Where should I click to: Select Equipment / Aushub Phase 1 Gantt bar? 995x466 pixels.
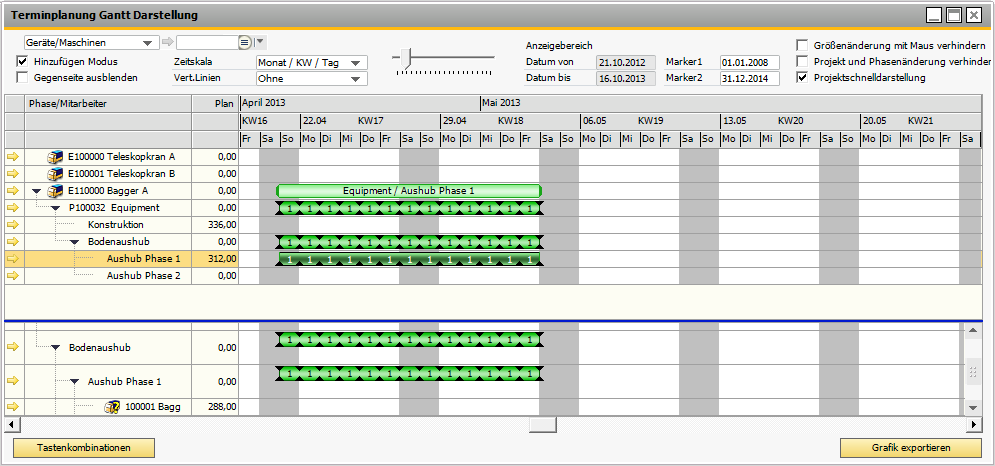[x=409, y=190]
